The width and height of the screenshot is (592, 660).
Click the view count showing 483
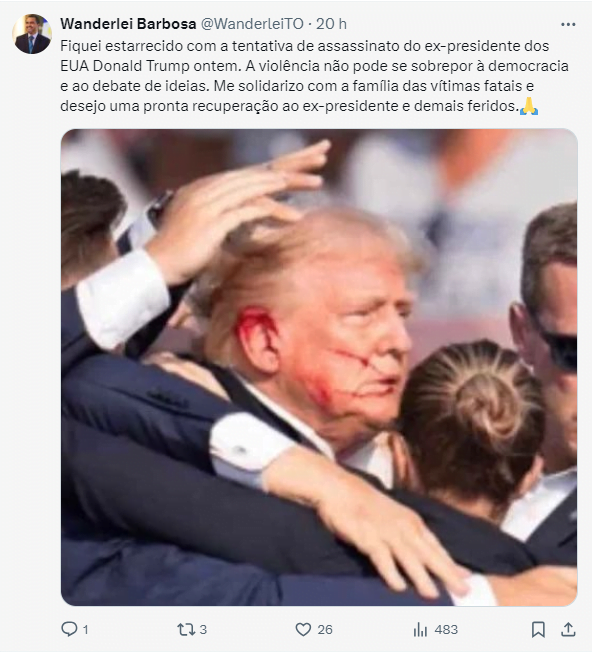click(x=446, y=630)
